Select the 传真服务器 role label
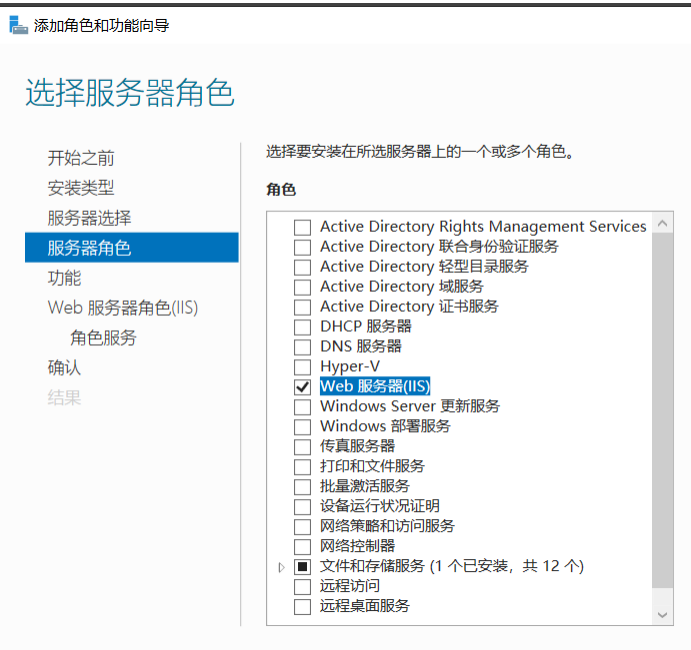 tap(357, 446)
